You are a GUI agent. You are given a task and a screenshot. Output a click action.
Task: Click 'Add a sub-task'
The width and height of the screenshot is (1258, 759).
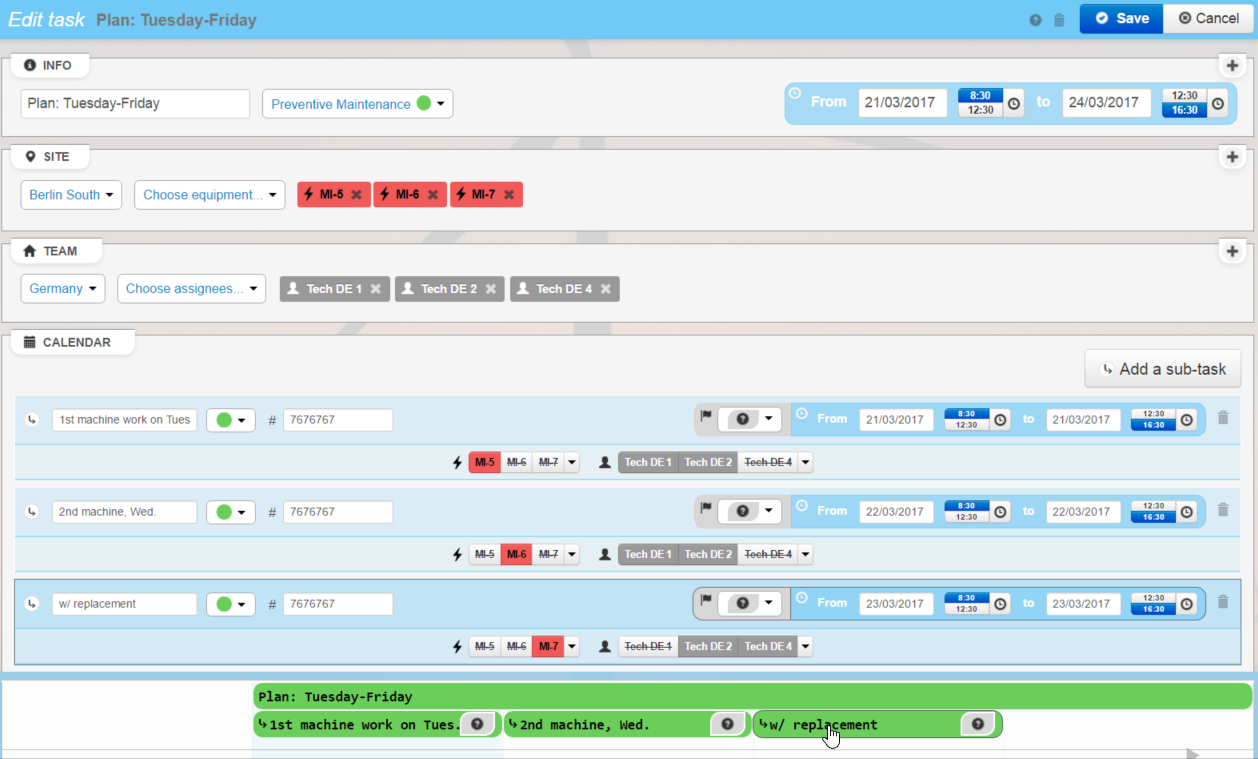(1162, 368)
